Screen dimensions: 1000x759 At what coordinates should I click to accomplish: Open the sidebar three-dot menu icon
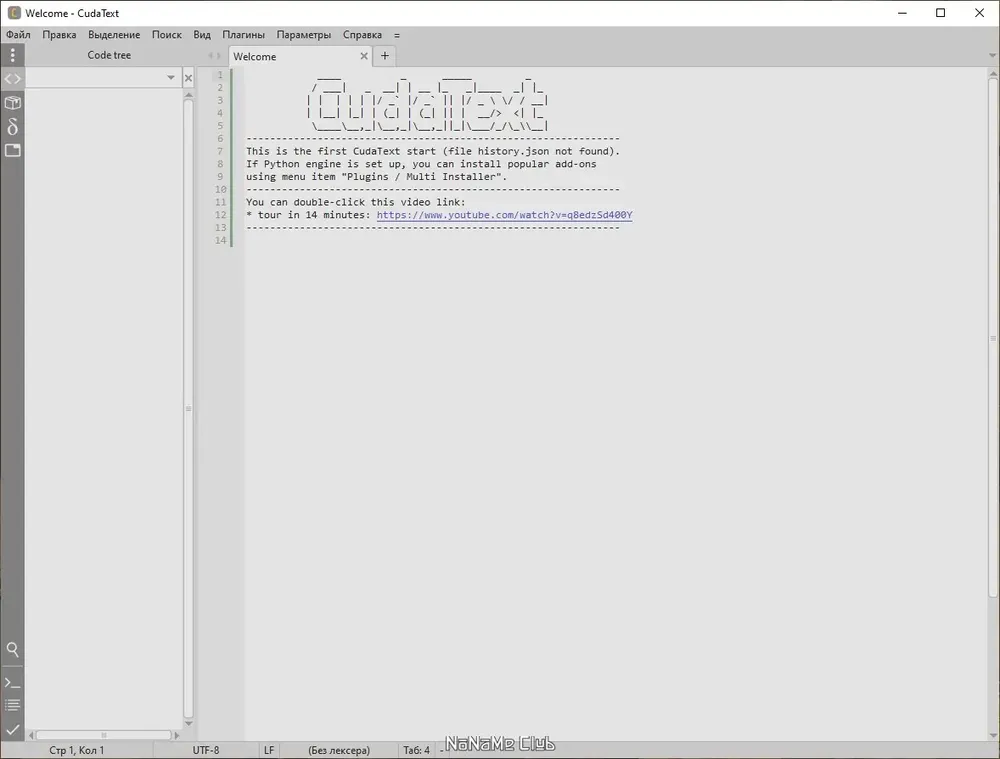click(12, 55)
